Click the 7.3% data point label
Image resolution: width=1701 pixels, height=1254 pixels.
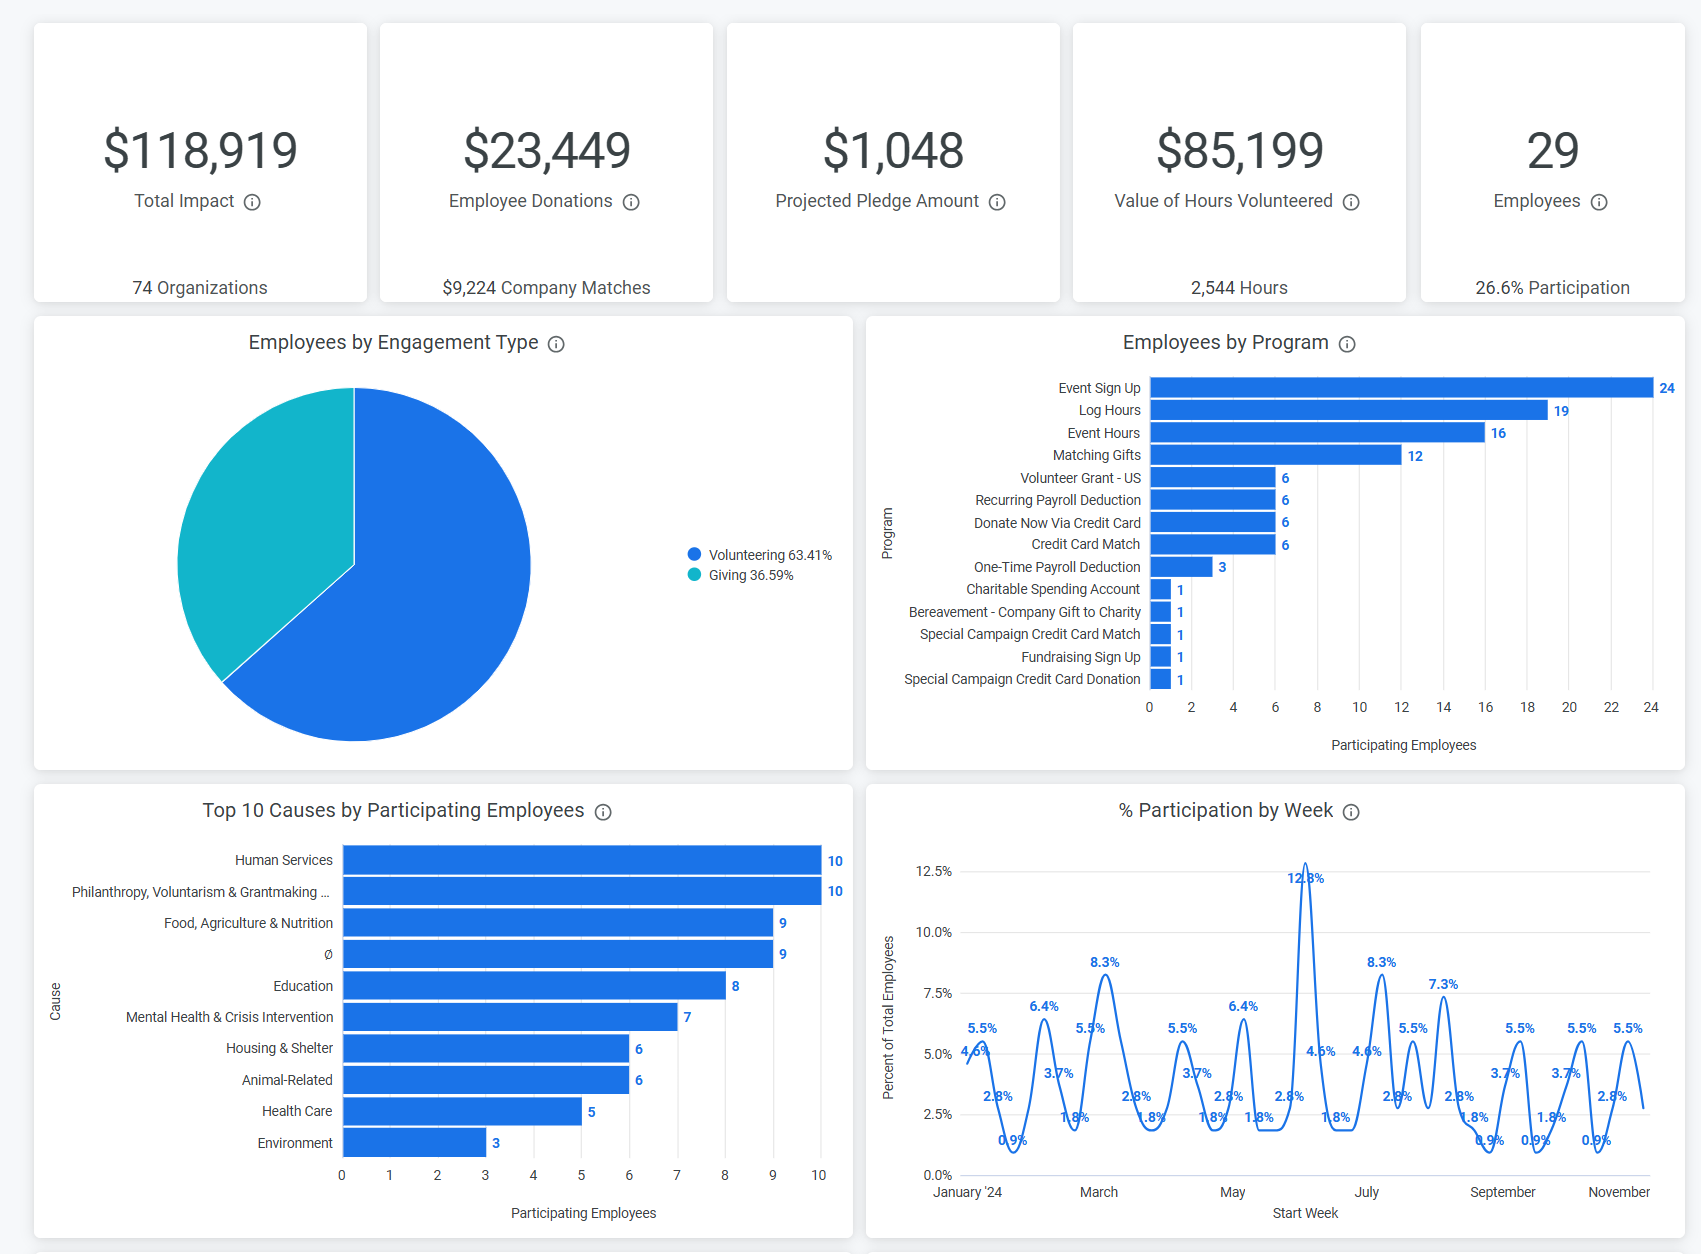click(x=1443, y=985)
